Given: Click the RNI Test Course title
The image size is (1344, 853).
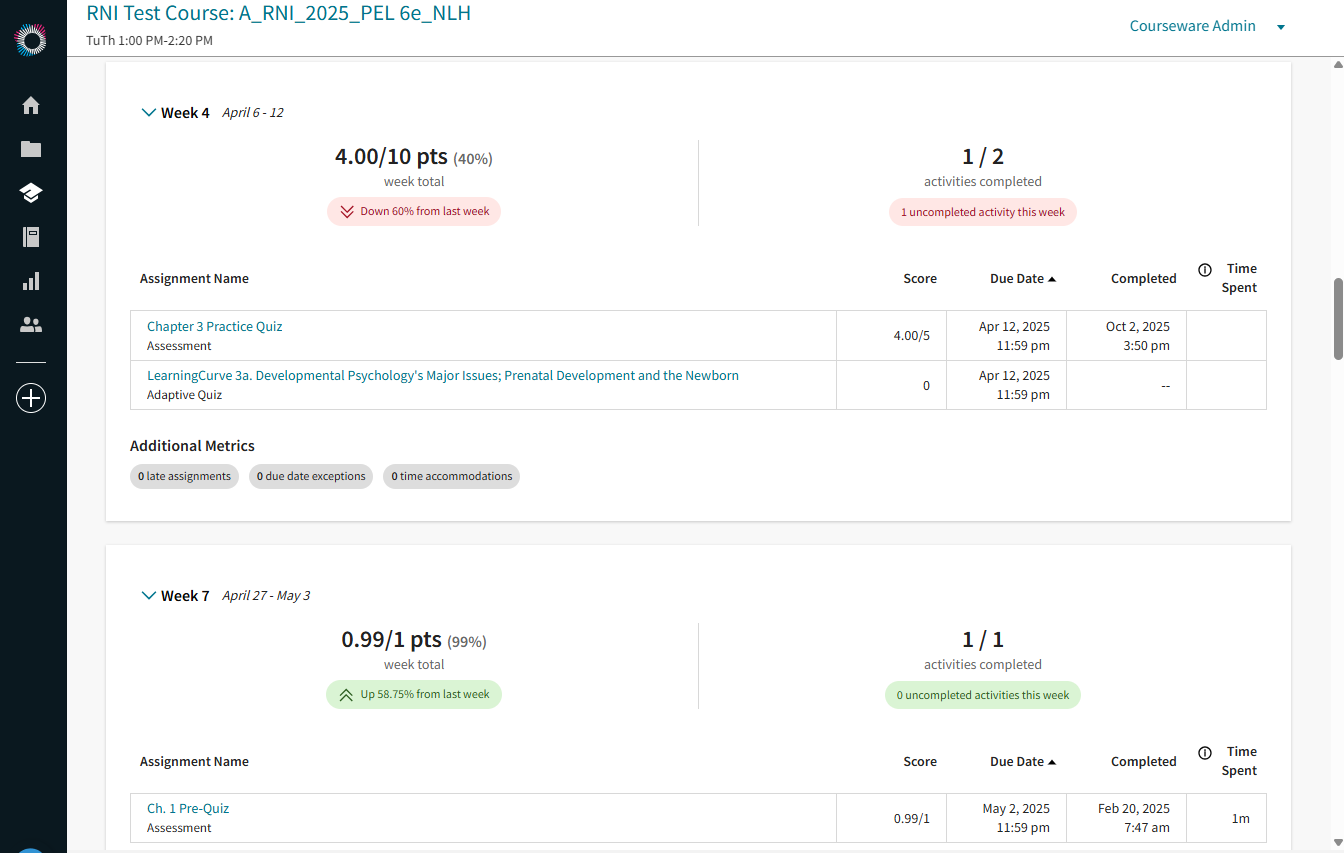Looking at the screenshot, I should [278, 15].
